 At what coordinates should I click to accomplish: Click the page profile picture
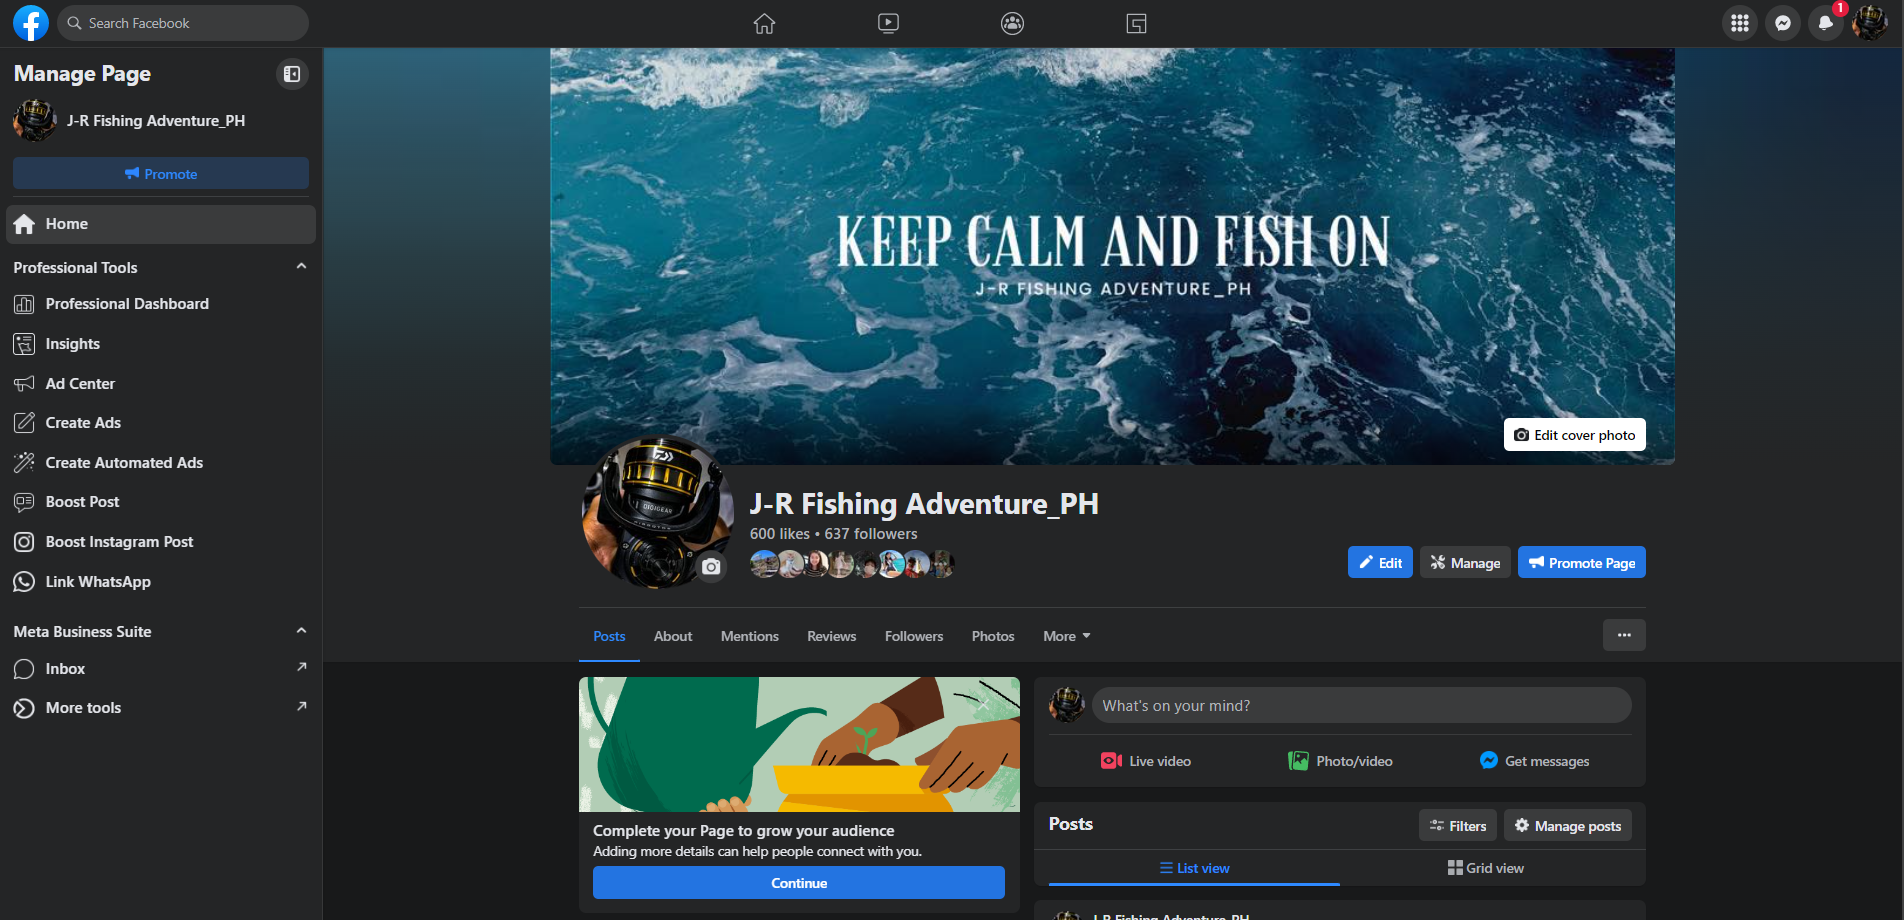point(657,511)
